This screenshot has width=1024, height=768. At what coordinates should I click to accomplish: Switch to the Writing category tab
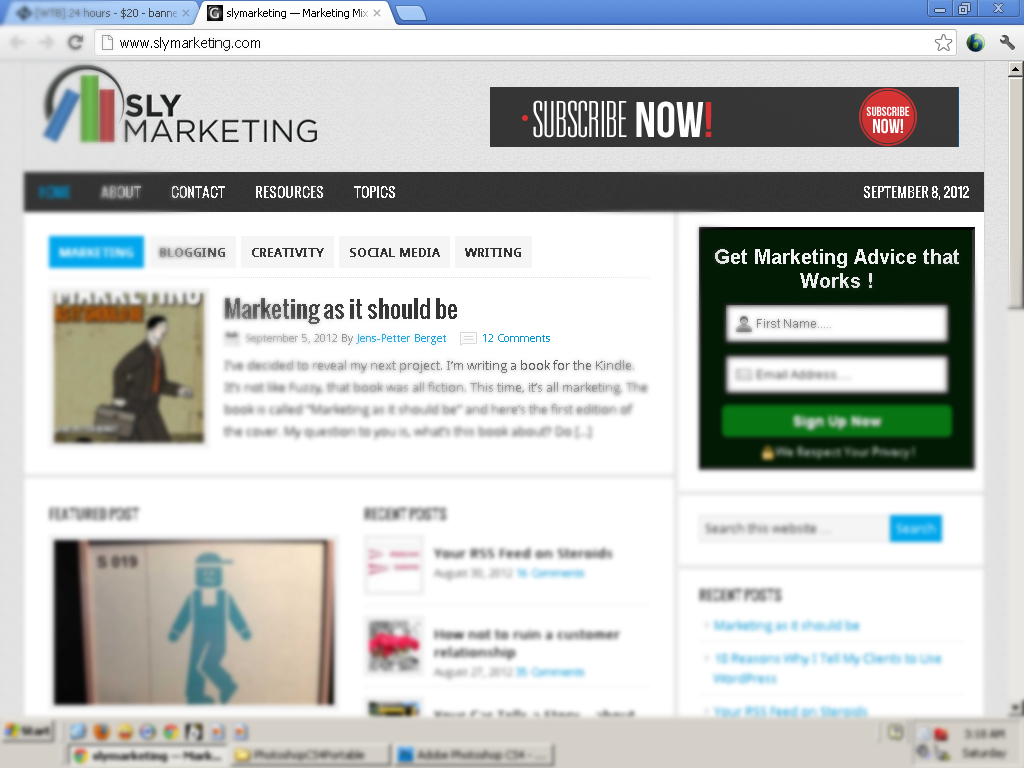[493, 252]
